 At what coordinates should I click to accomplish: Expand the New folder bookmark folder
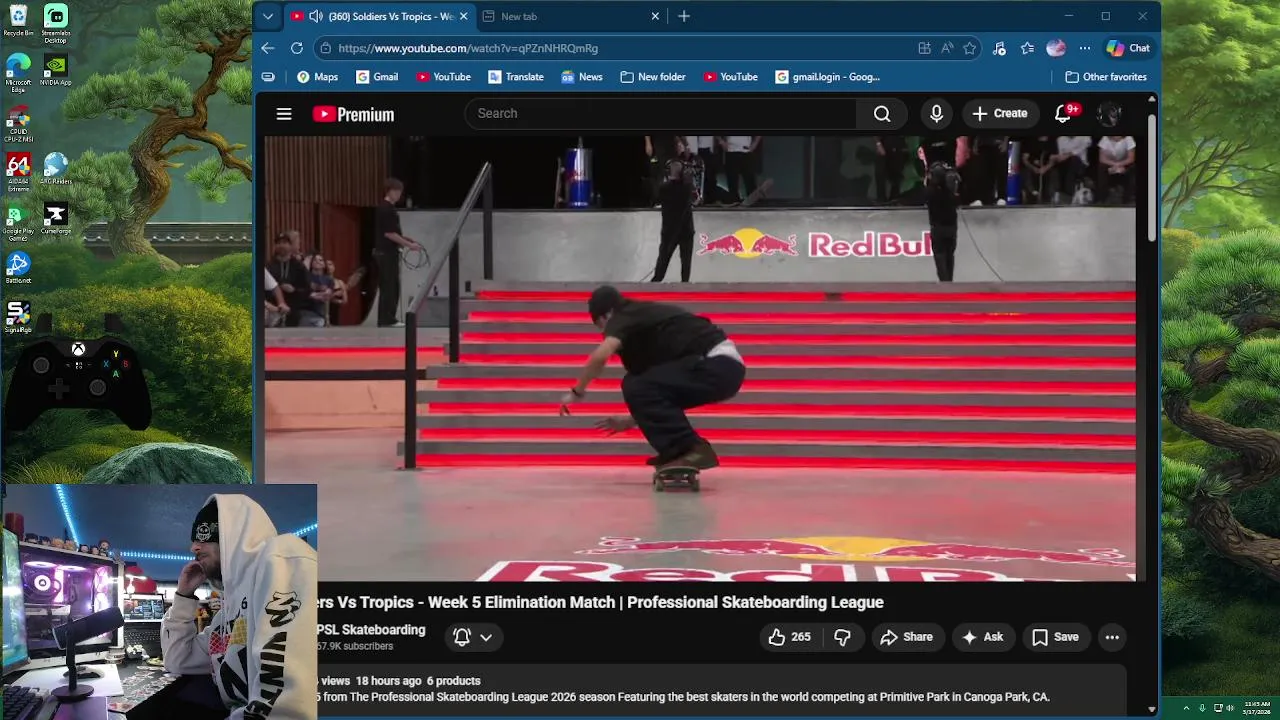[x=653, y=77]
